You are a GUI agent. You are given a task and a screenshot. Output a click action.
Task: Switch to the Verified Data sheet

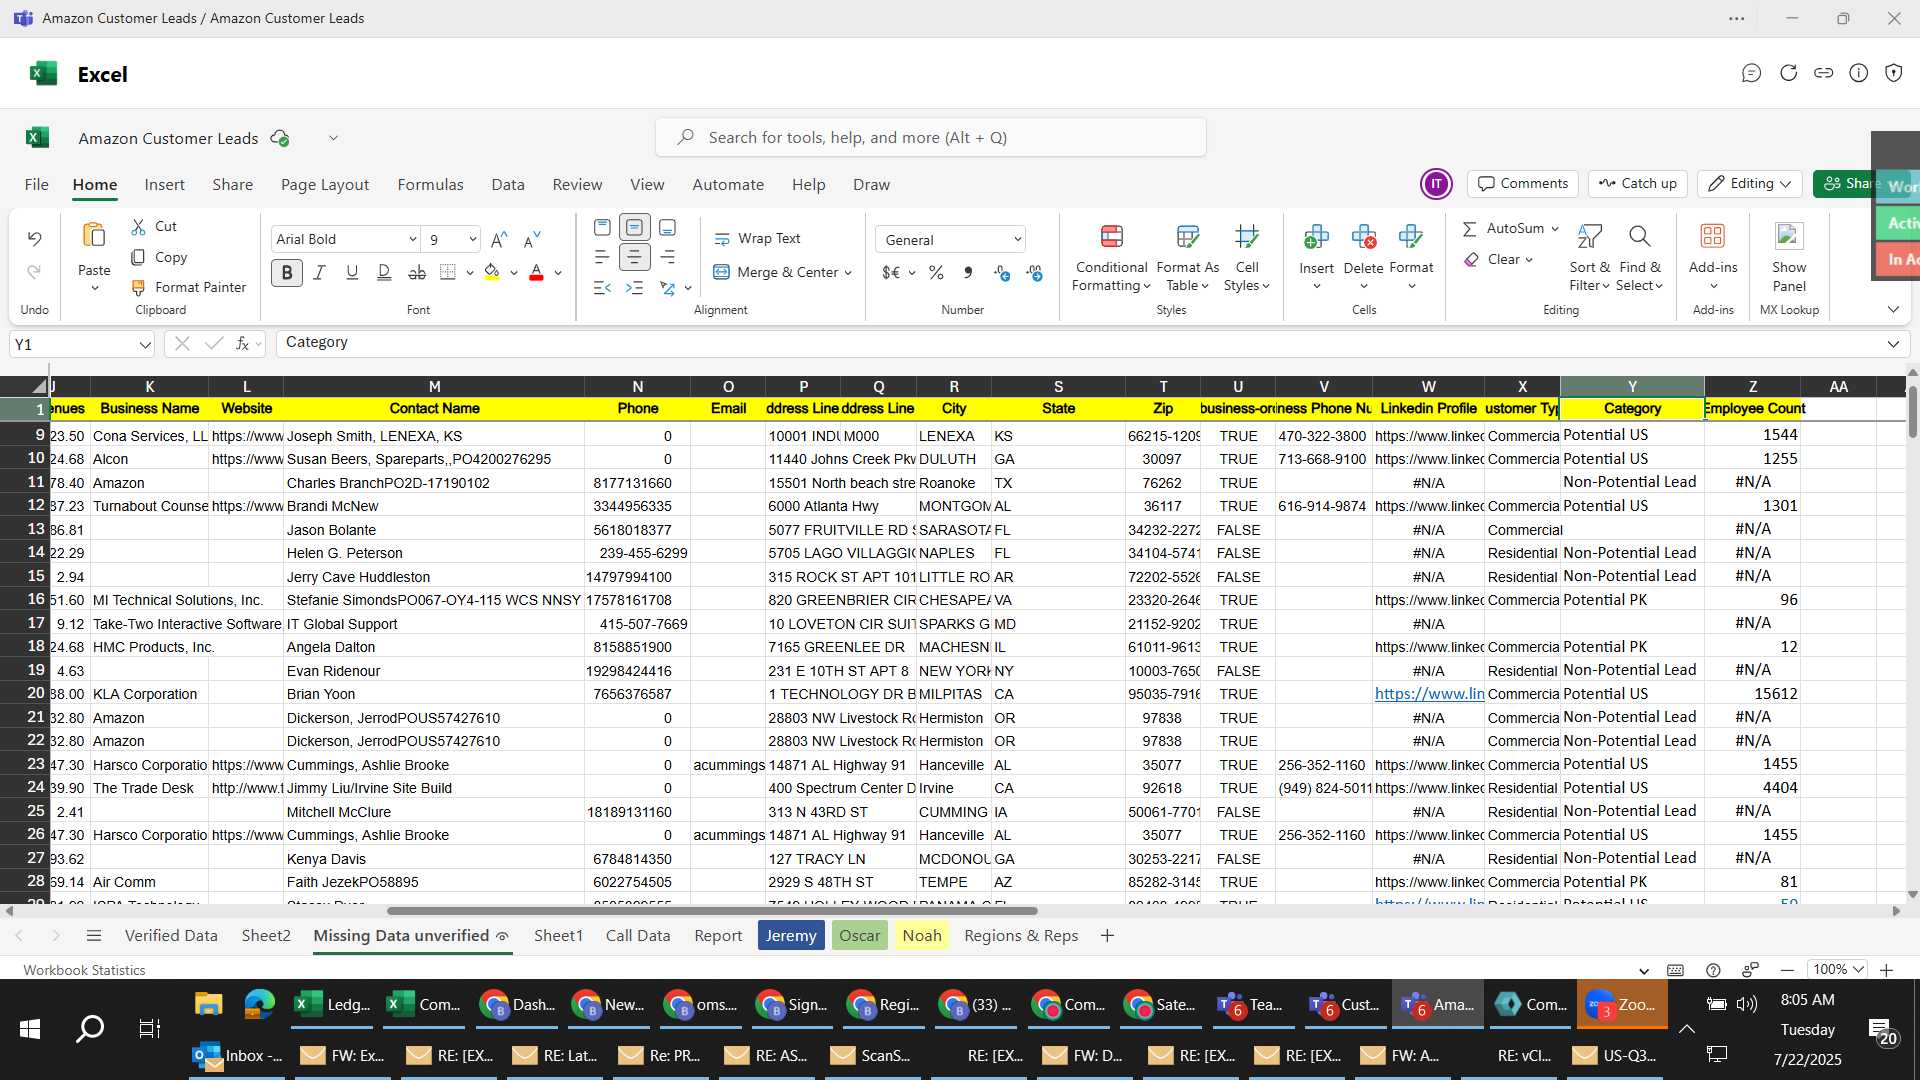(171, 936)
